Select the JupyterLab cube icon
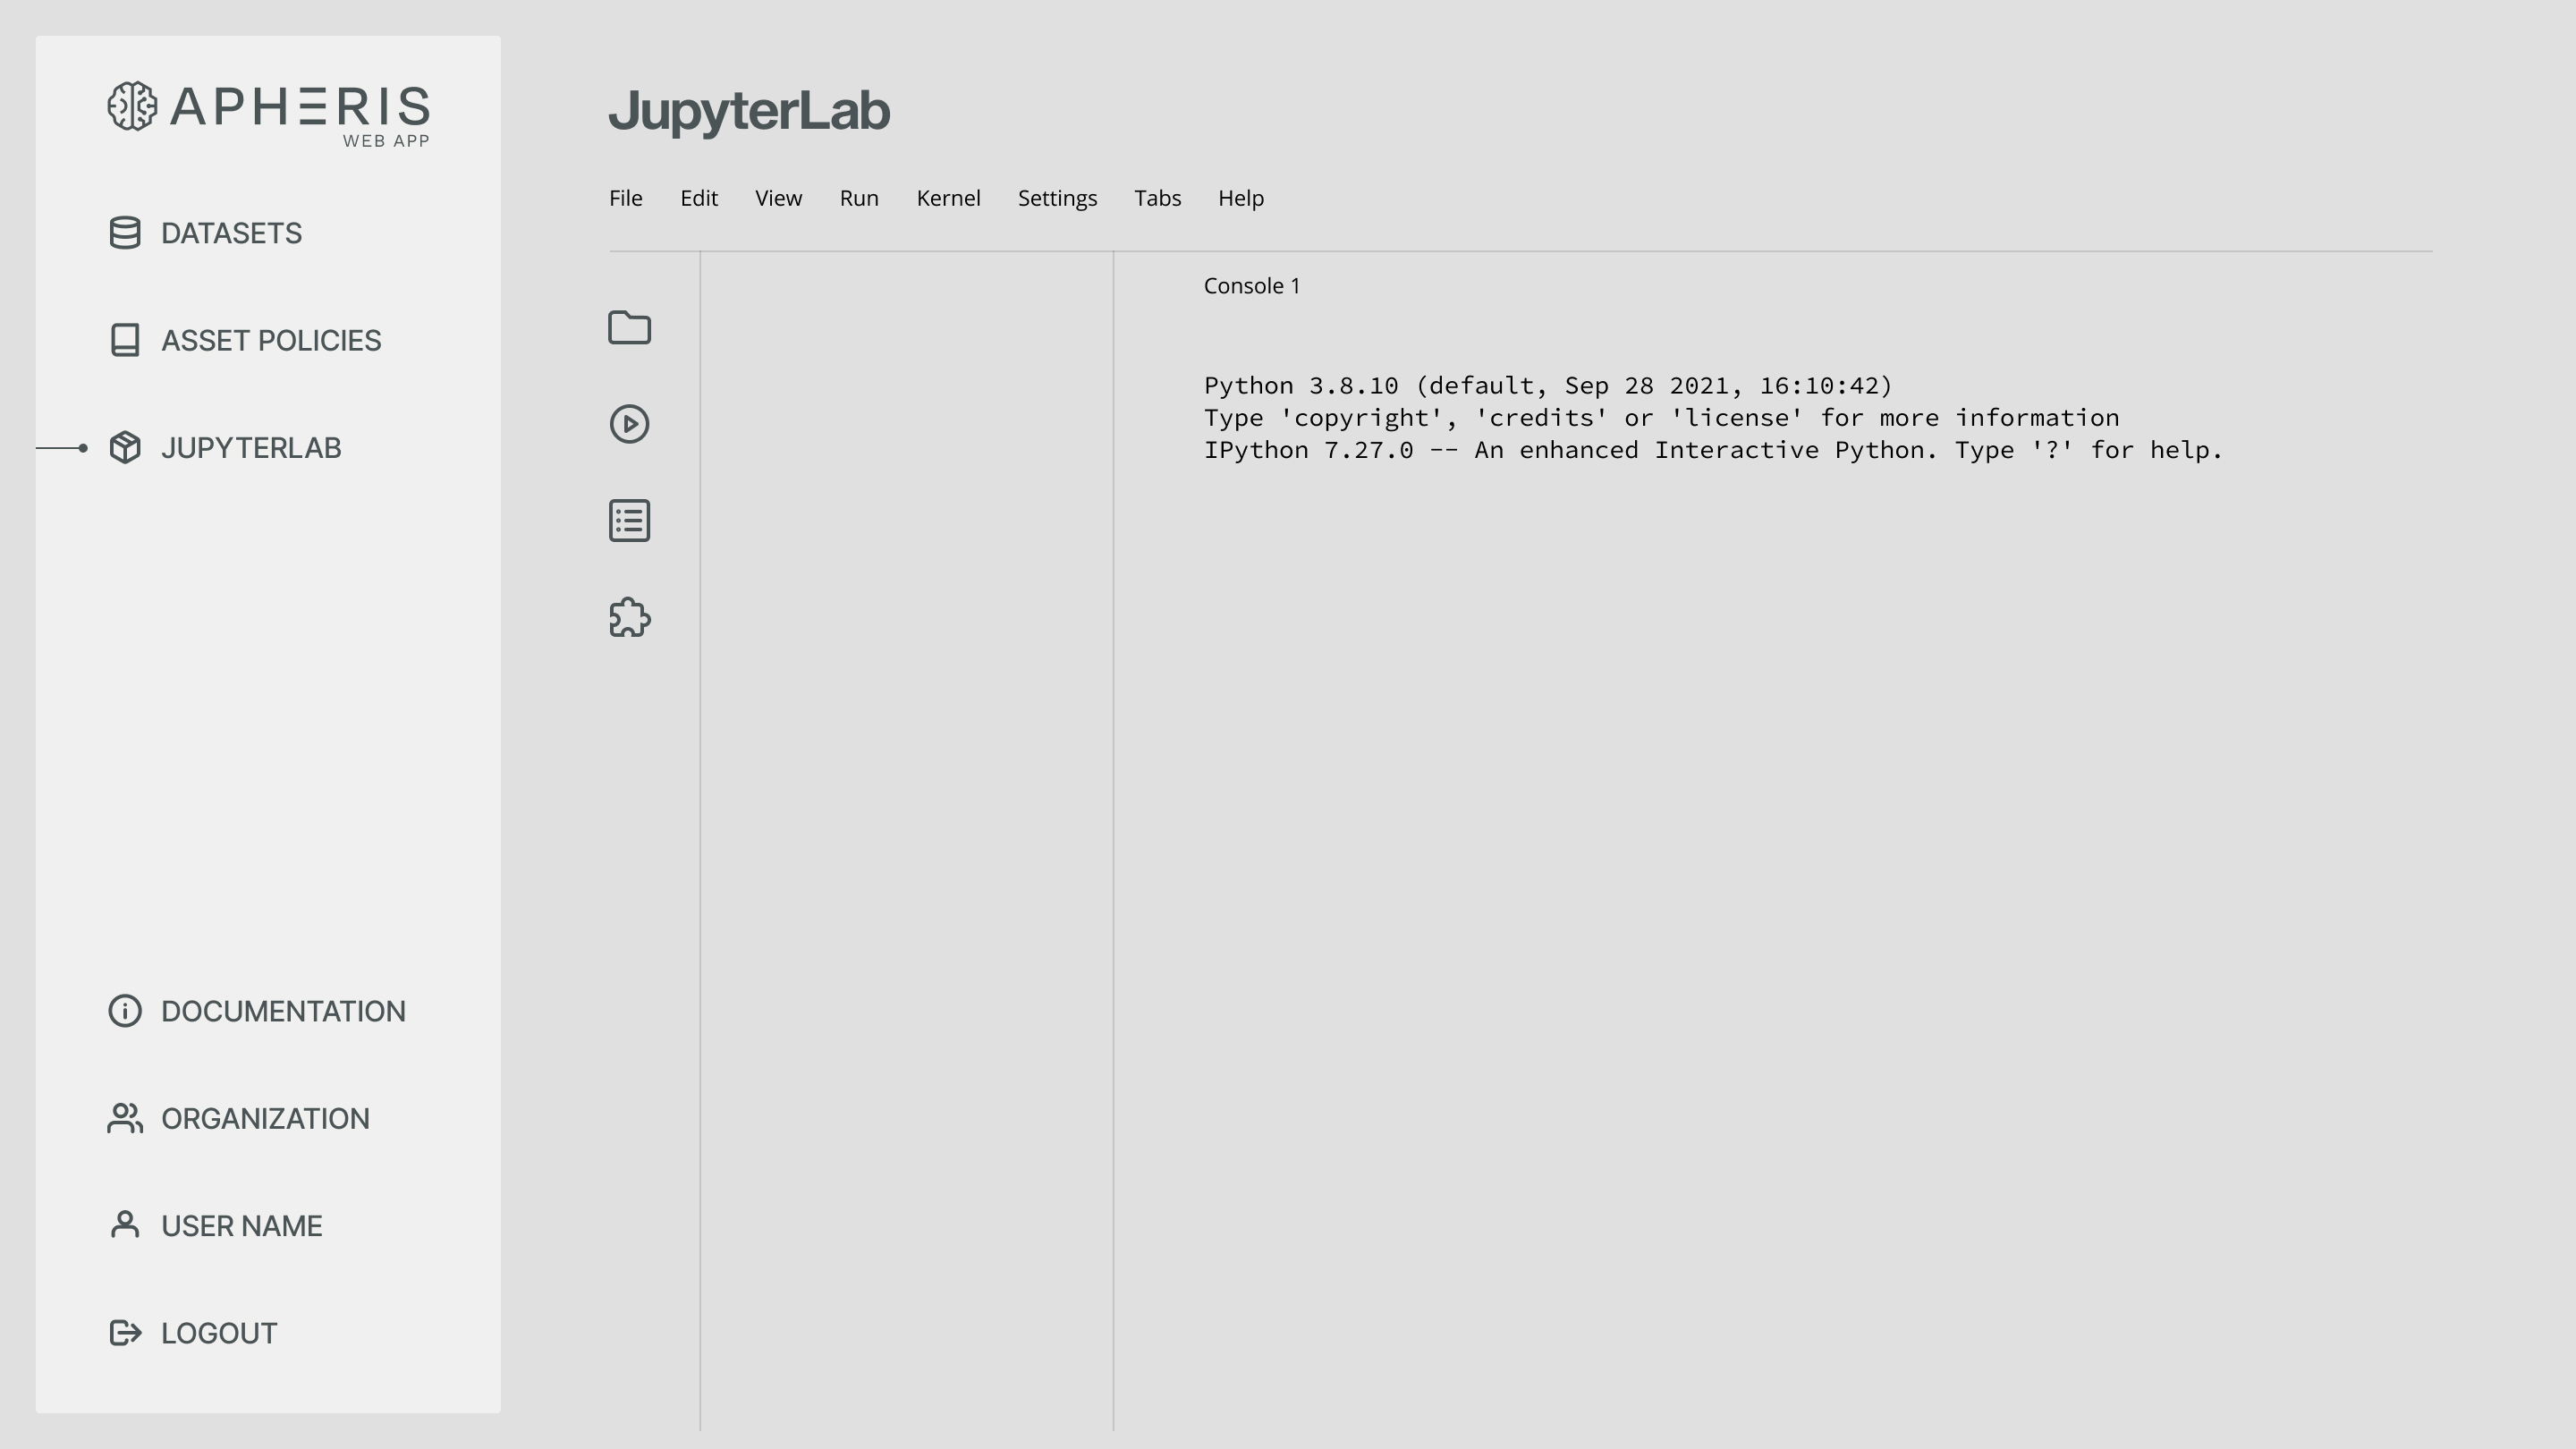Viewport: 2576px width, 1449px height. tap(124, 448)
